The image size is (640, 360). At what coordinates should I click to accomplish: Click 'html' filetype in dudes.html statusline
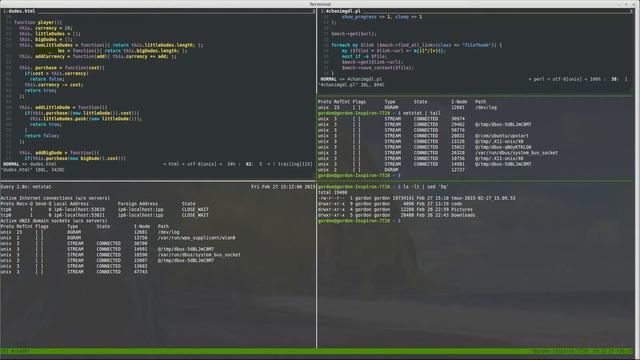(x=174, y=164)
